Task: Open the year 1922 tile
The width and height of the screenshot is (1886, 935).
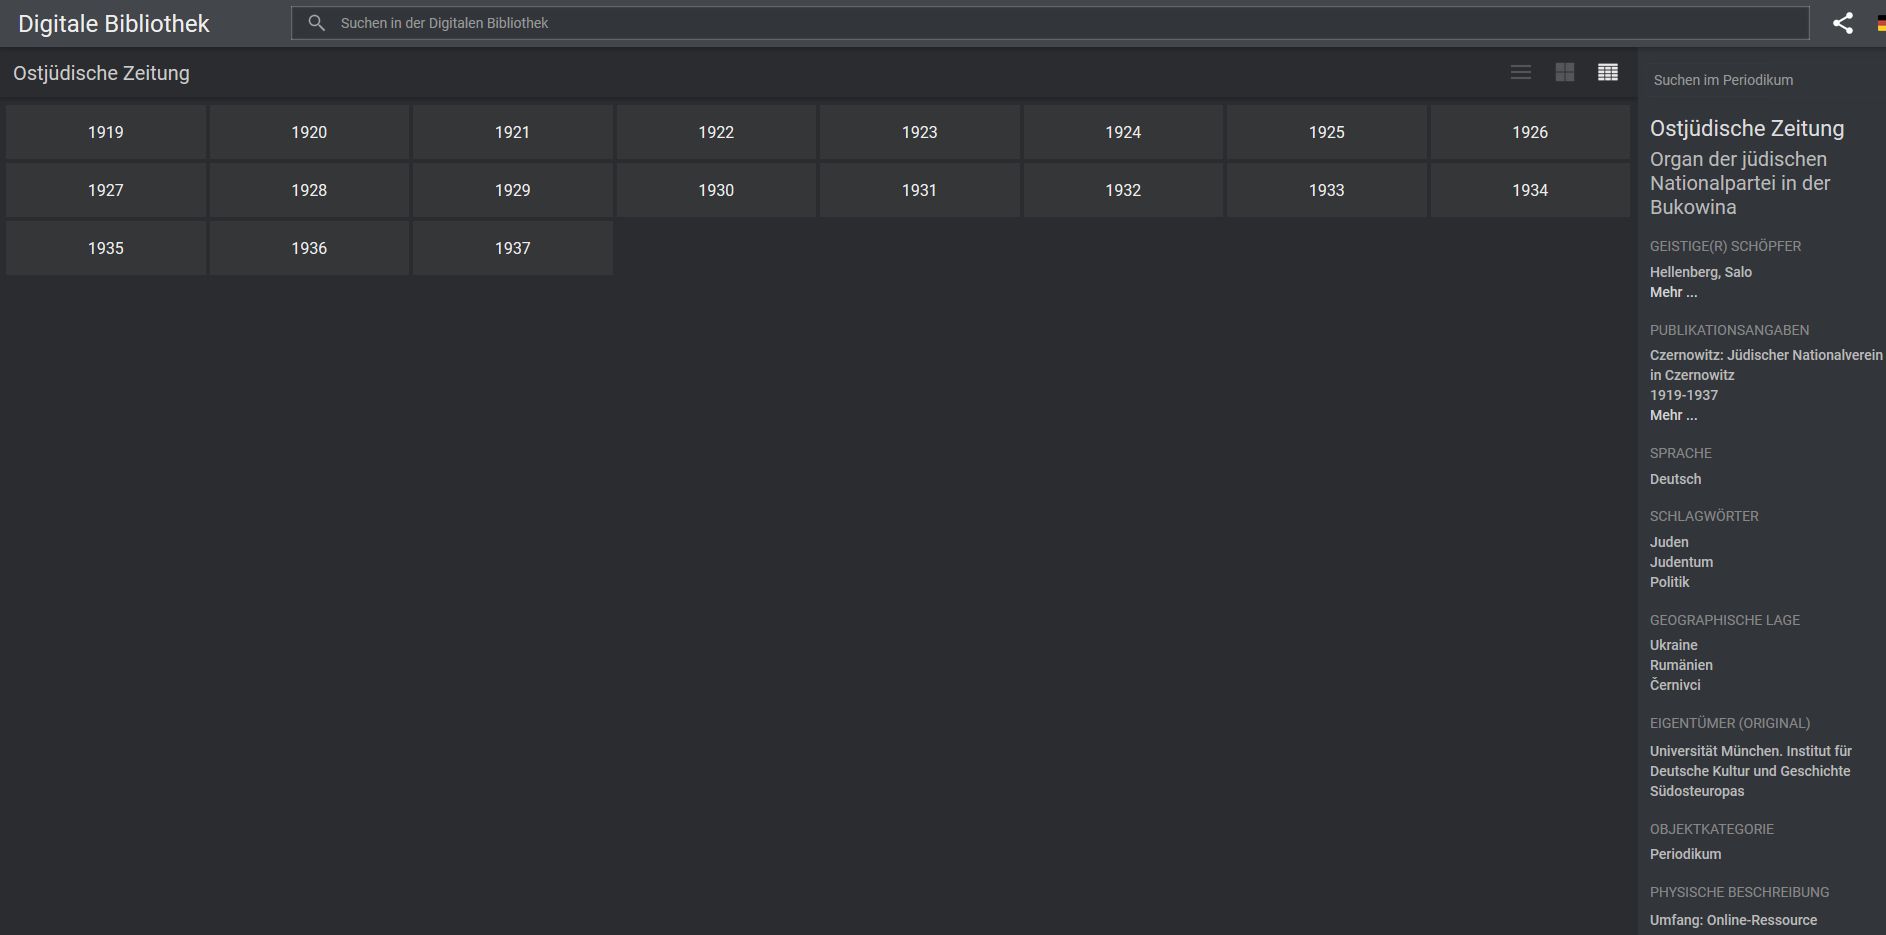Action: (716, 132)
